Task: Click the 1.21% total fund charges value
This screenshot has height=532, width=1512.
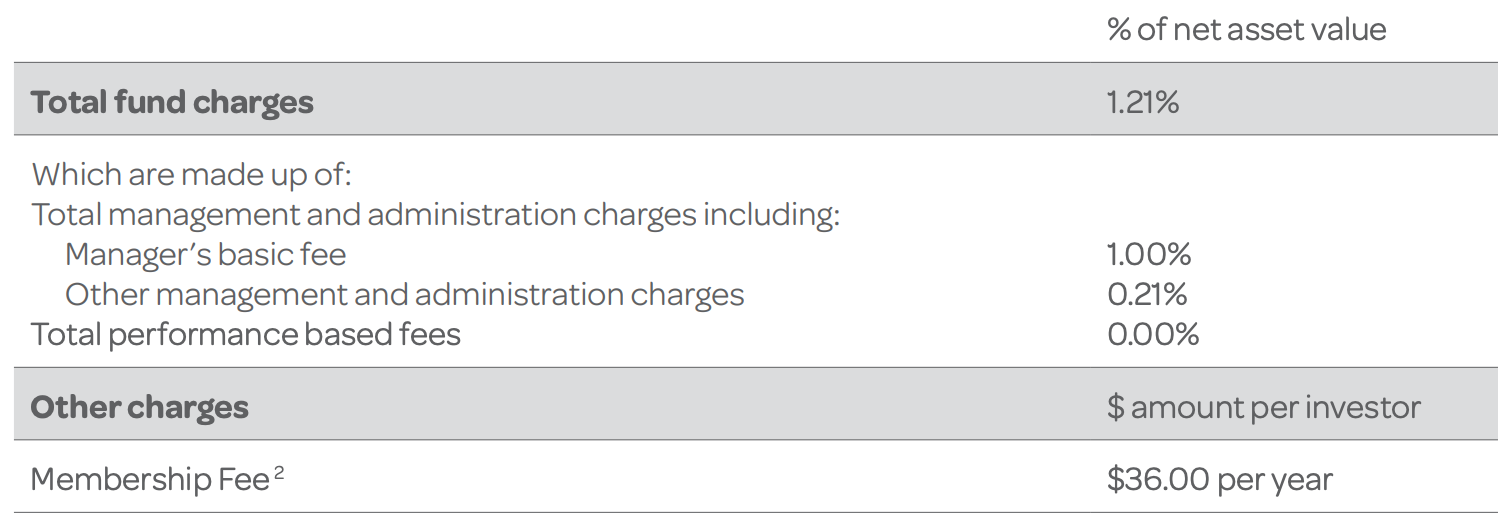Action: click(x=1143, y=102)
